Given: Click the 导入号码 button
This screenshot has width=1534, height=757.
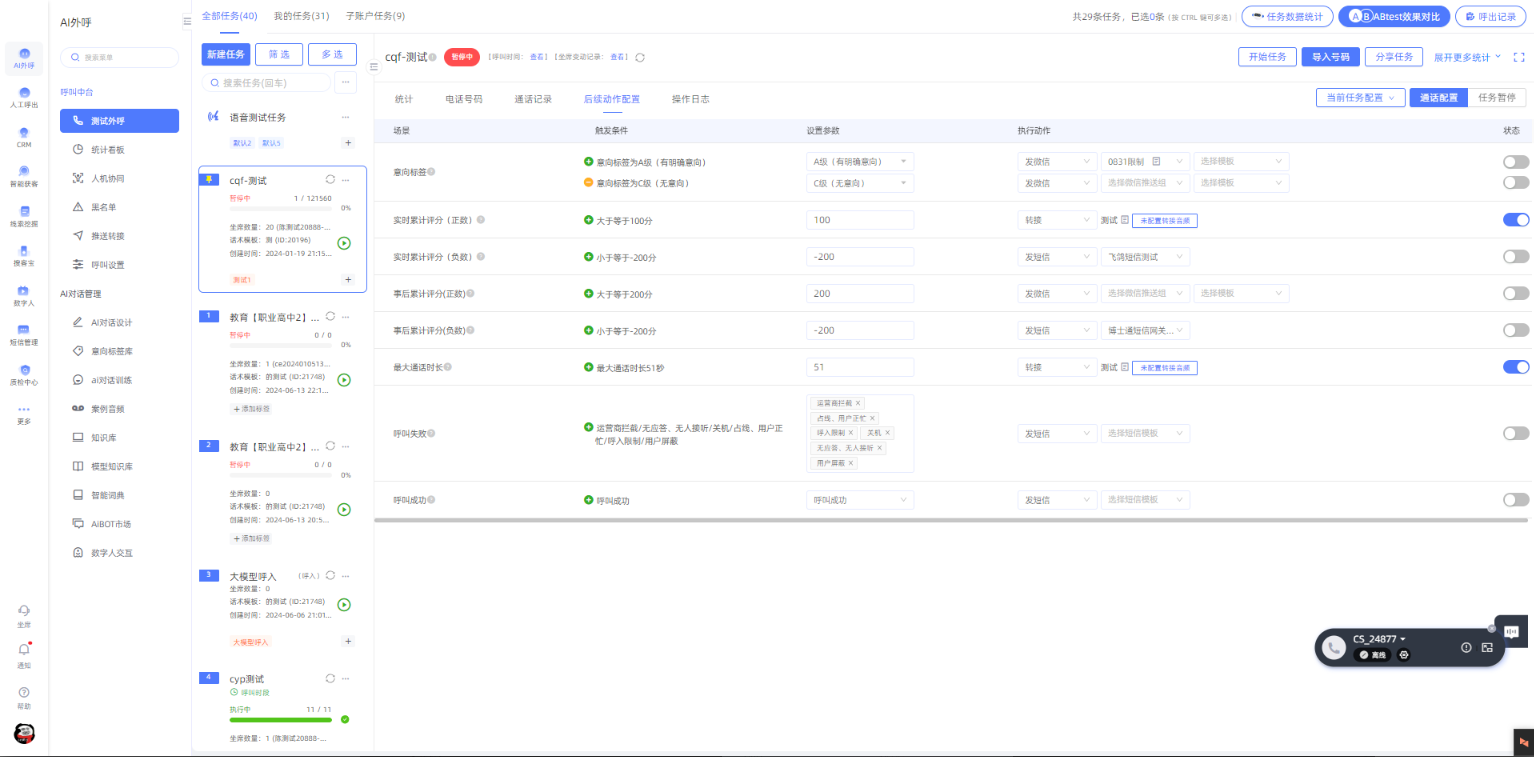Looking at the screenshot, I should [x=1330, y=57].
